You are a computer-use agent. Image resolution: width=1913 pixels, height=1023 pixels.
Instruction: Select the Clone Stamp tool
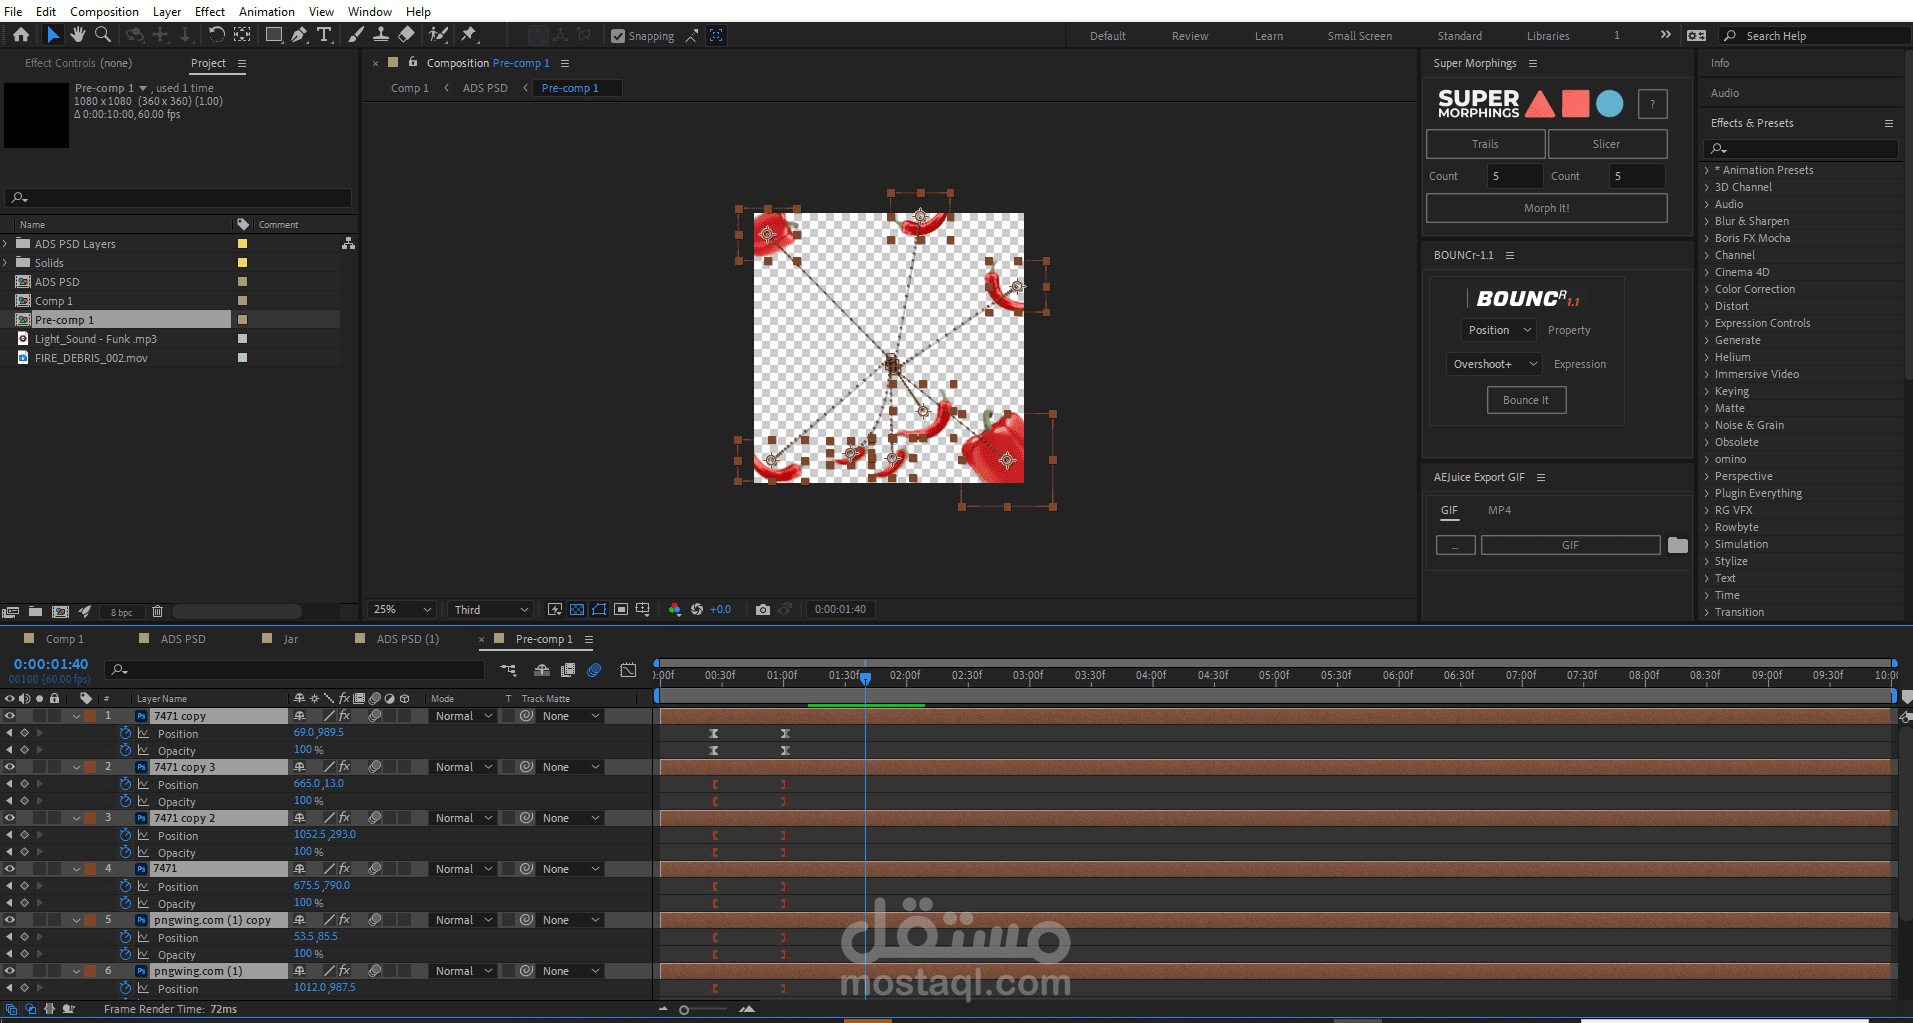(x=381, y=35)
